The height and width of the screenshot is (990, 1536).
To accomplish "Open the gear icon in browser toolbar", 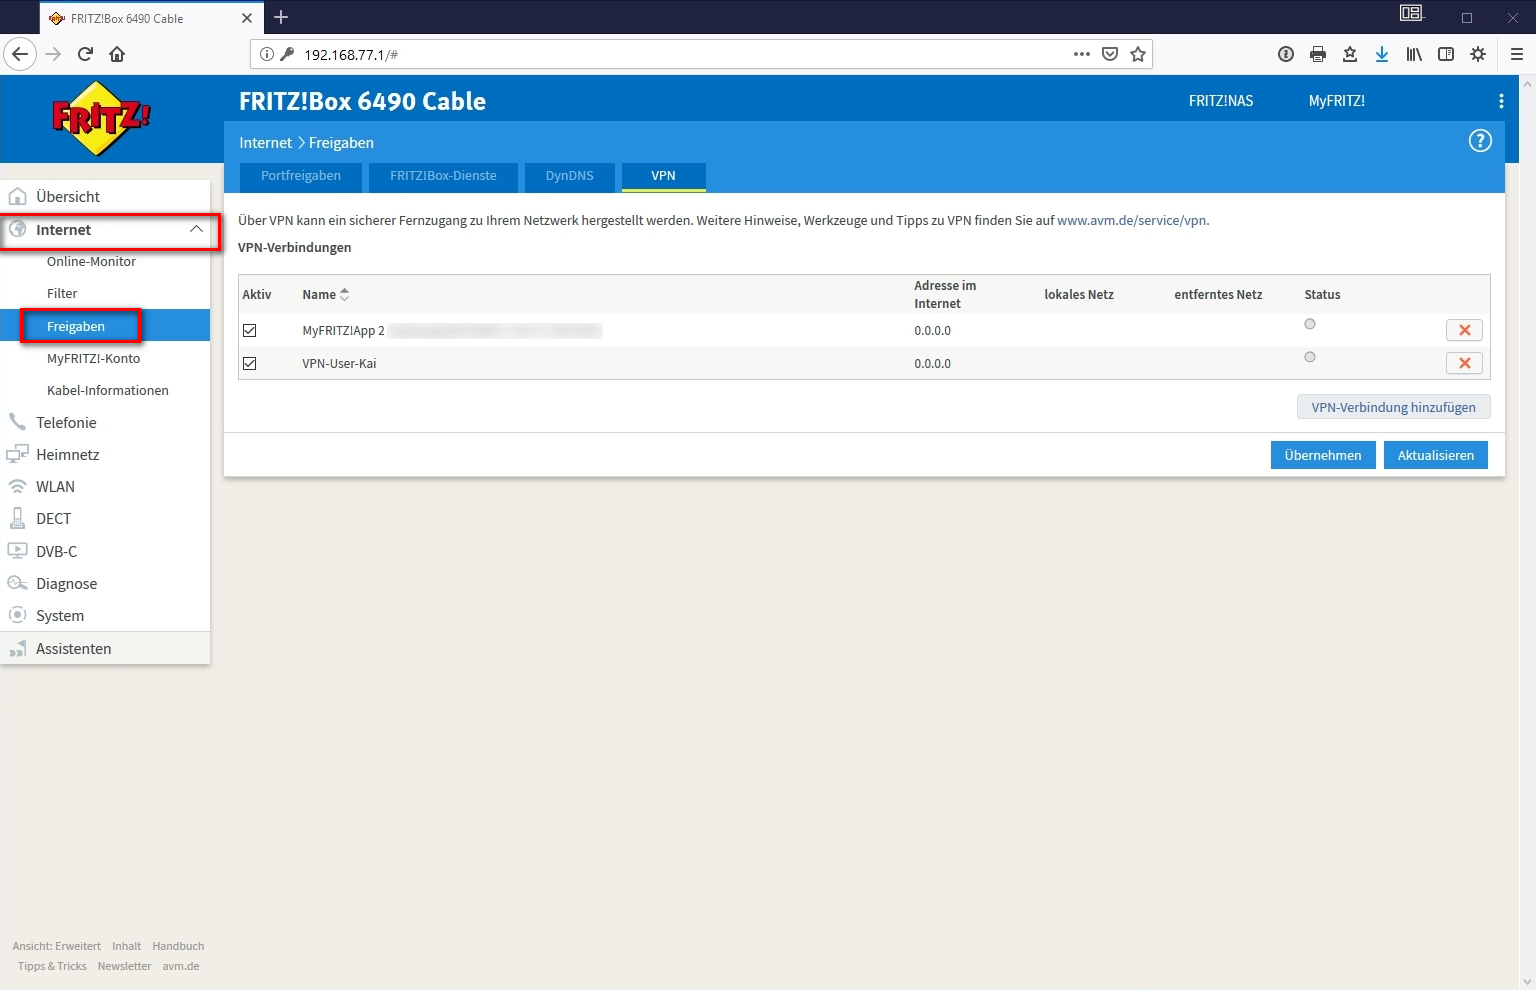I will click(x=1478, y=54).
